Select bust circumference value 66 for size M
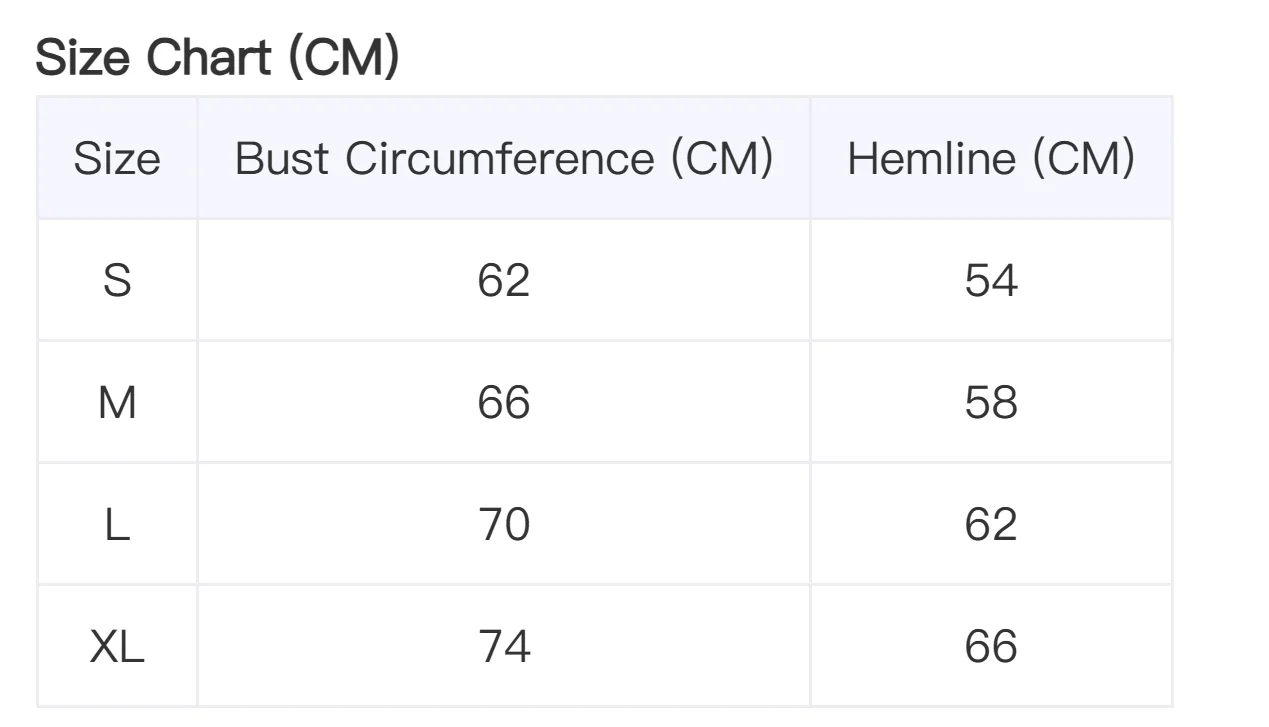The image size is (1269, 727). point(504,403)
